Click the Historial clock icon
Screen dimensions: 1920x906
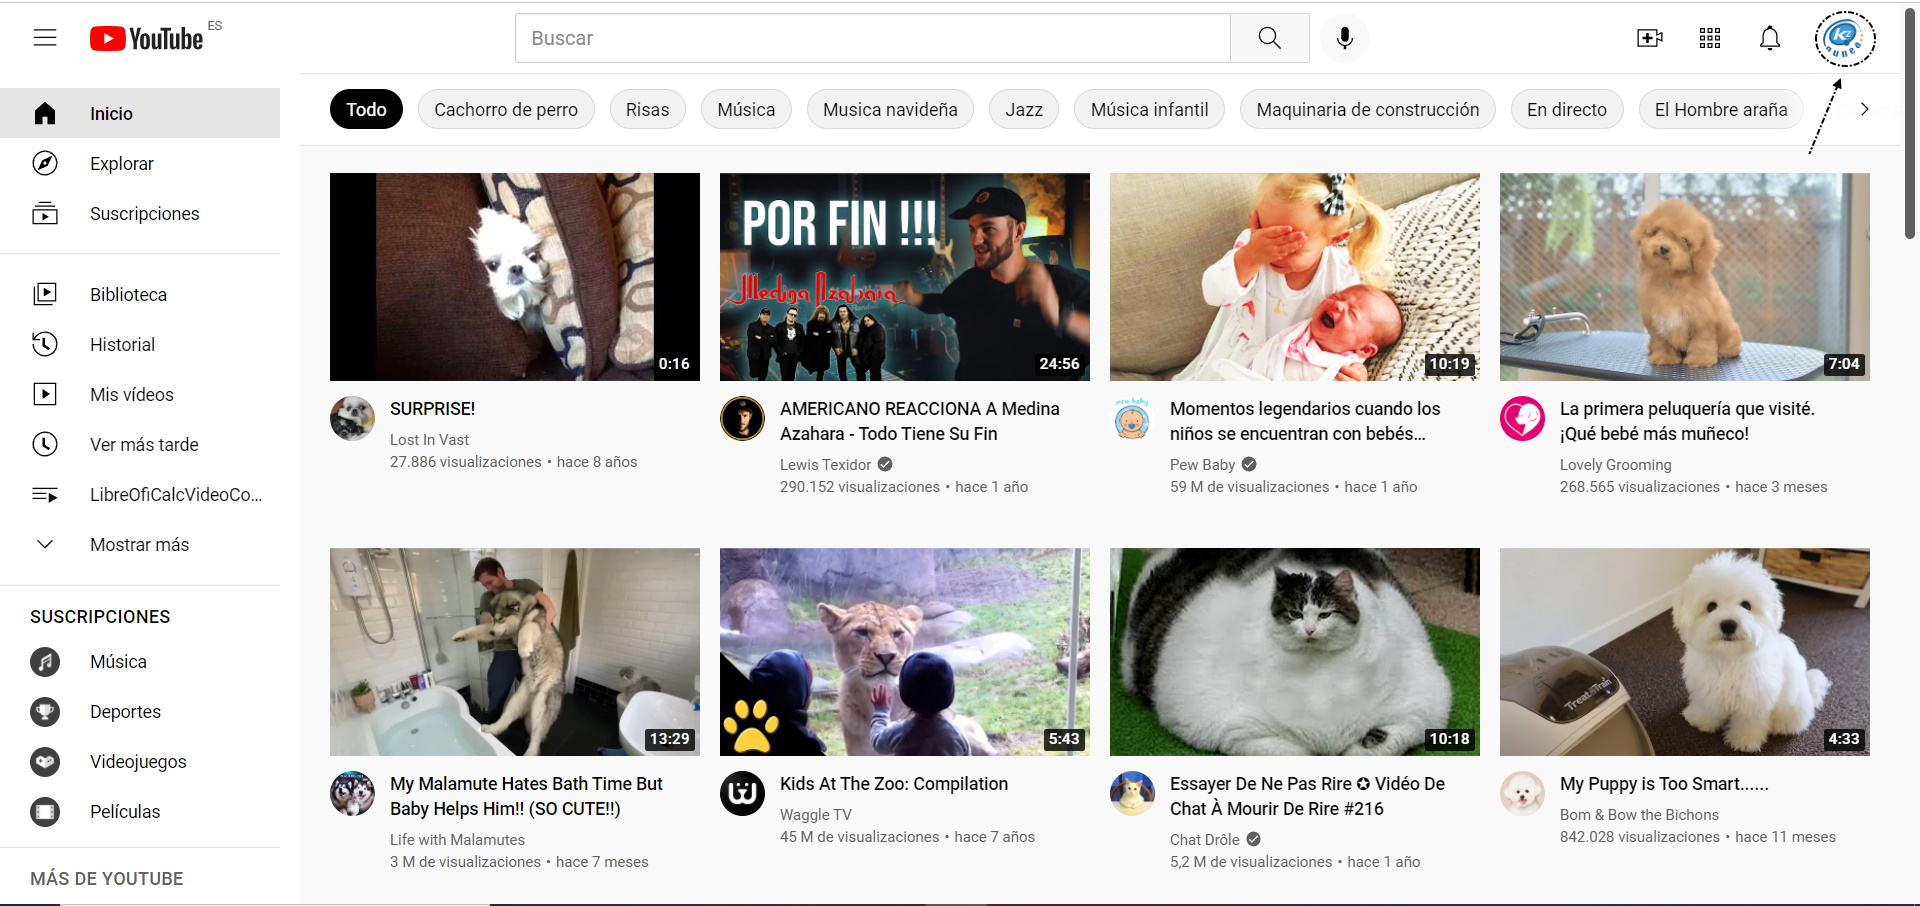45,344
